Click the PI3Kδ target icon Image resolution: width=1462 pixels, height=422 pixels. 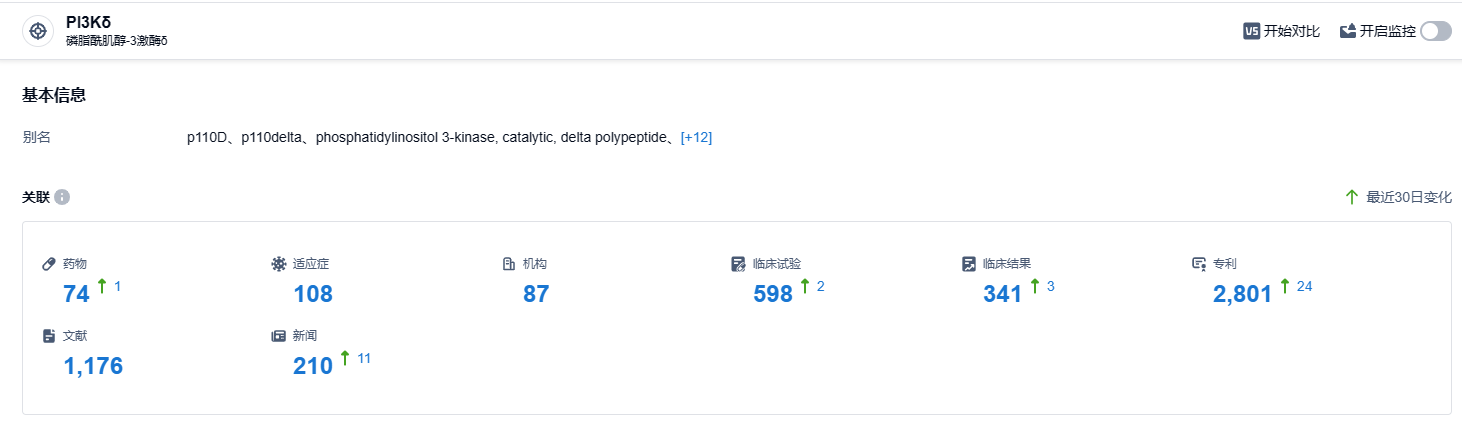point(38,31)
